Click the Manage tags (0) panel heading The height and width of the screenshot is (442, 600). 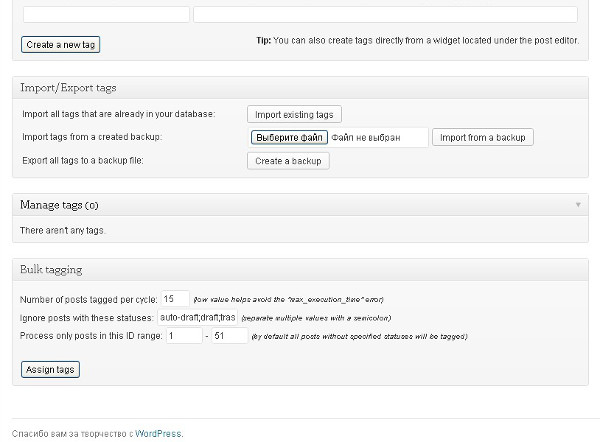tap(60, 205)
